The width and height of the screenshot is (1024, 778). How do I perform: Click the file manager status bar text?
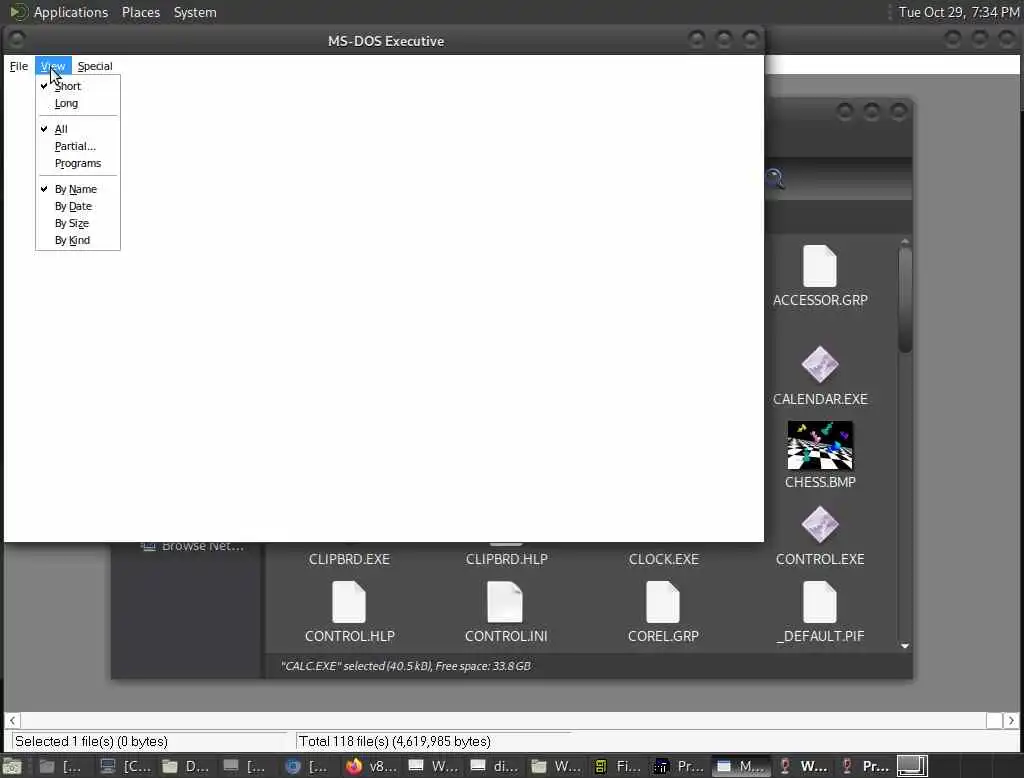pos(406,666)
